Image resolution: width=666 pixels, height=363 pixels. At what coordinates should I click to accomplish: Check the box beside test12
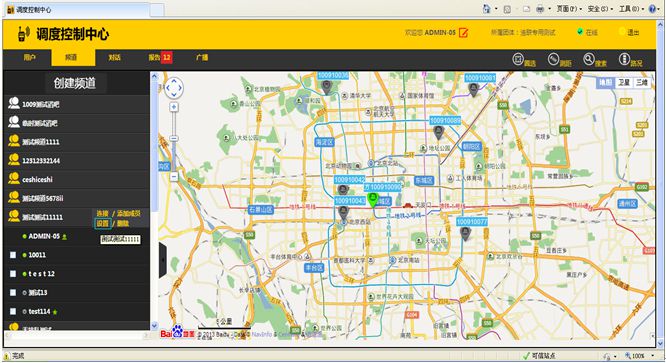[13, 274]
